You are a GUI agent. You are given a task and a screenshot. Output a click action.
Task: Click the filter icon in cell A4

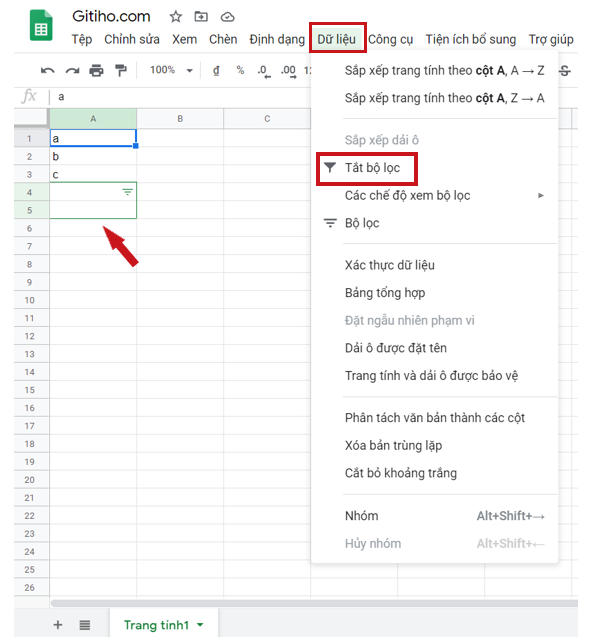(128, 192)
